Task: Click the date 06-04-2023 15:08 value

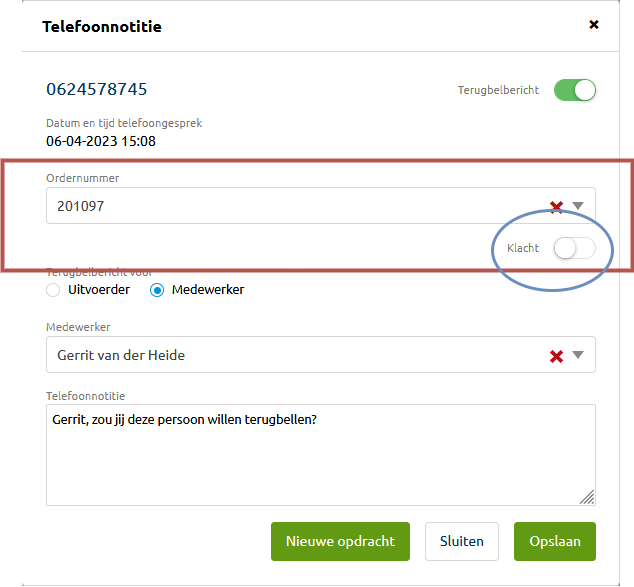Action: click(101, 141)
